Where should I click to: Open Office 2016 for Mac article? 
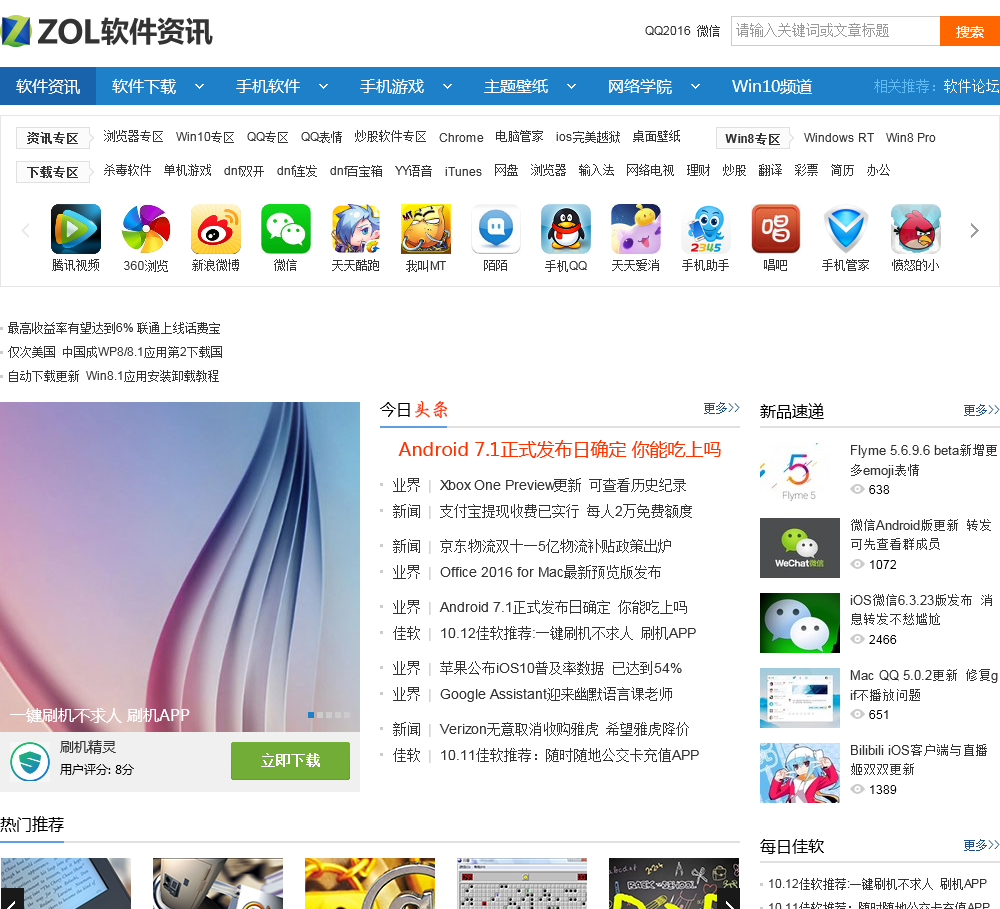click(550, 572)
